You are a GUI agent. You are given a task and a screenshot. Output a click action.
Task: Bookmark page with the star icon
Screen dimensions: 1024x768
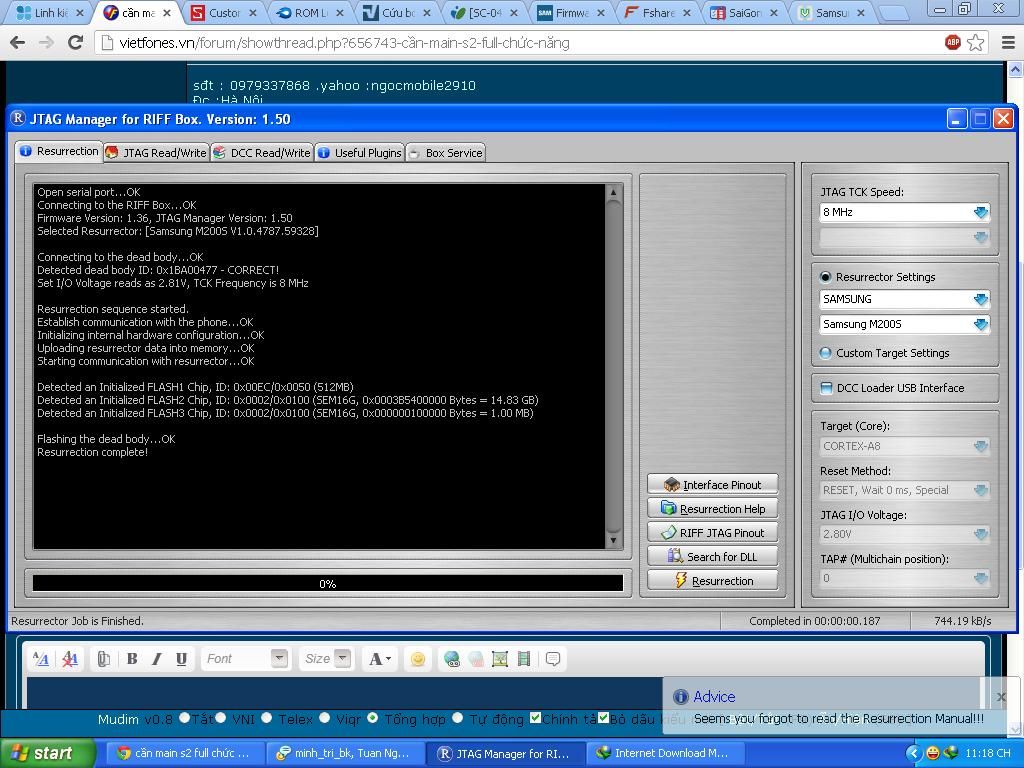tap(976, 42)
